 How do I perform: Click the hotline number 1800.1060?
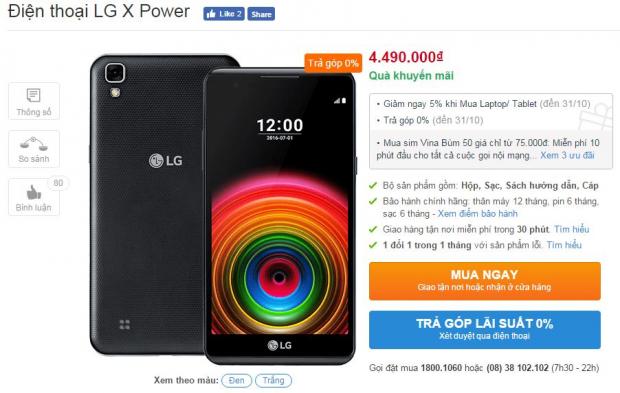(x=441, y=368)
